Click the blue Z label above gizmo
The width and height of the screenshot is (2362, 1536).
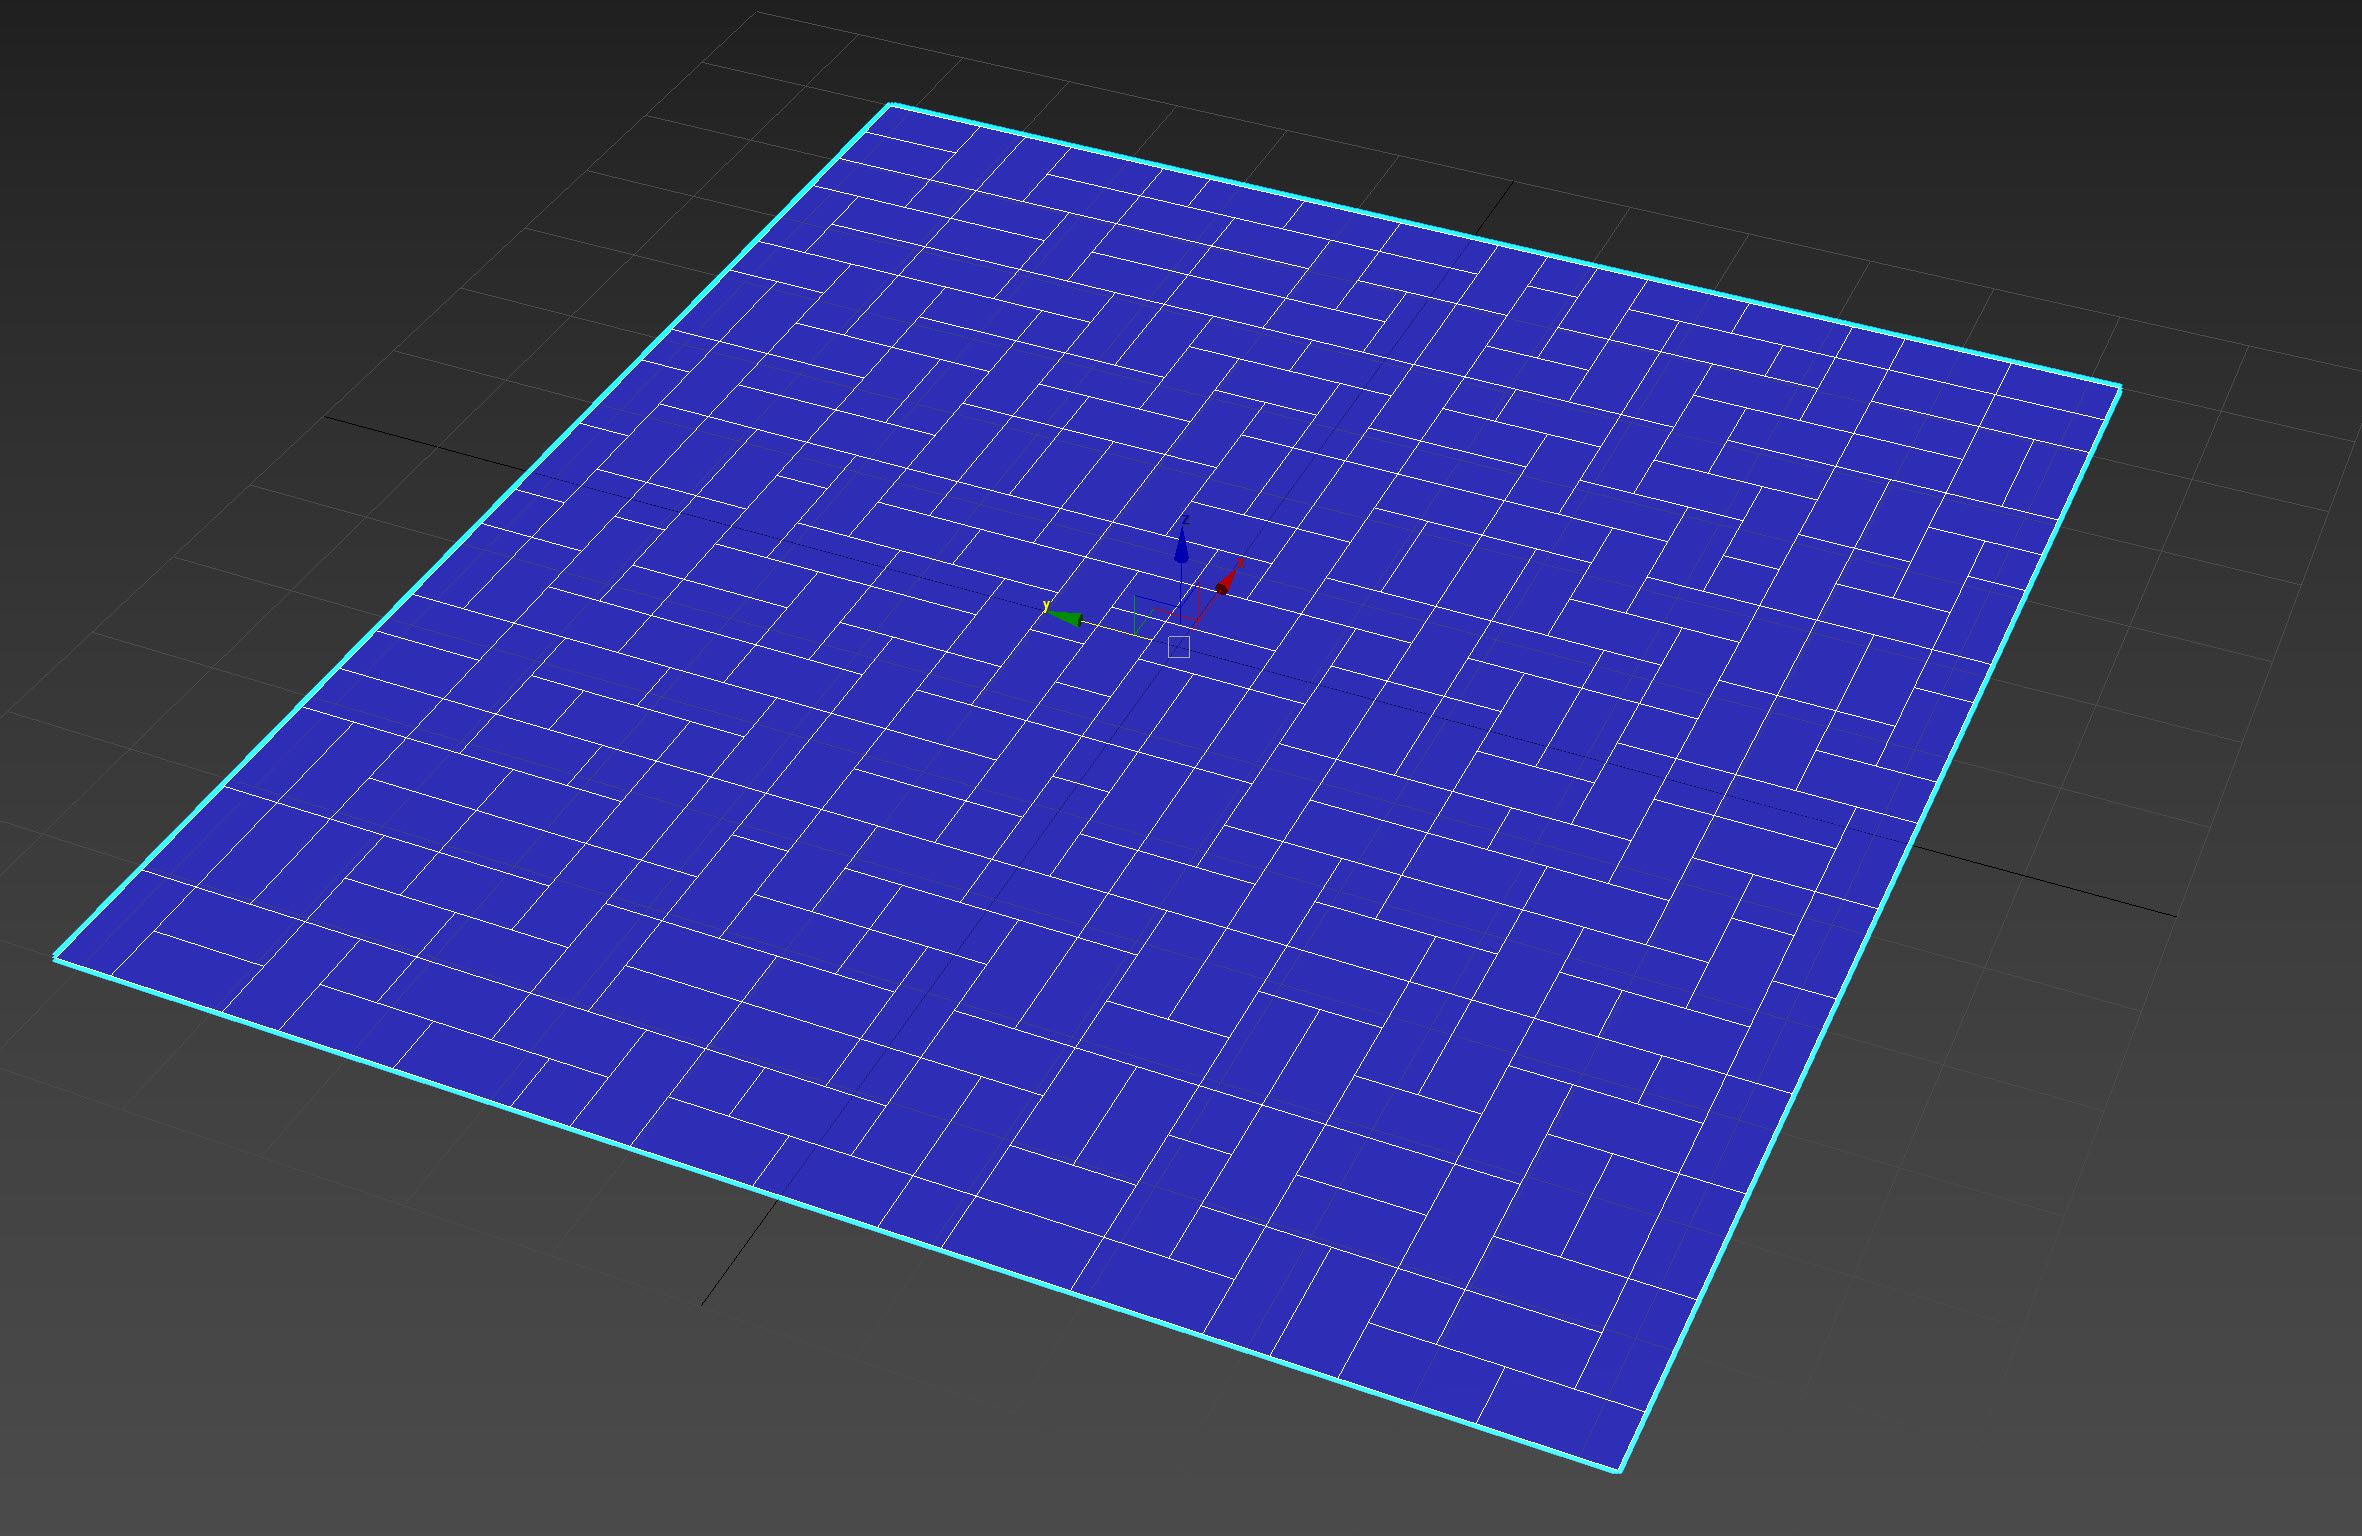(x=1186, y=520)
